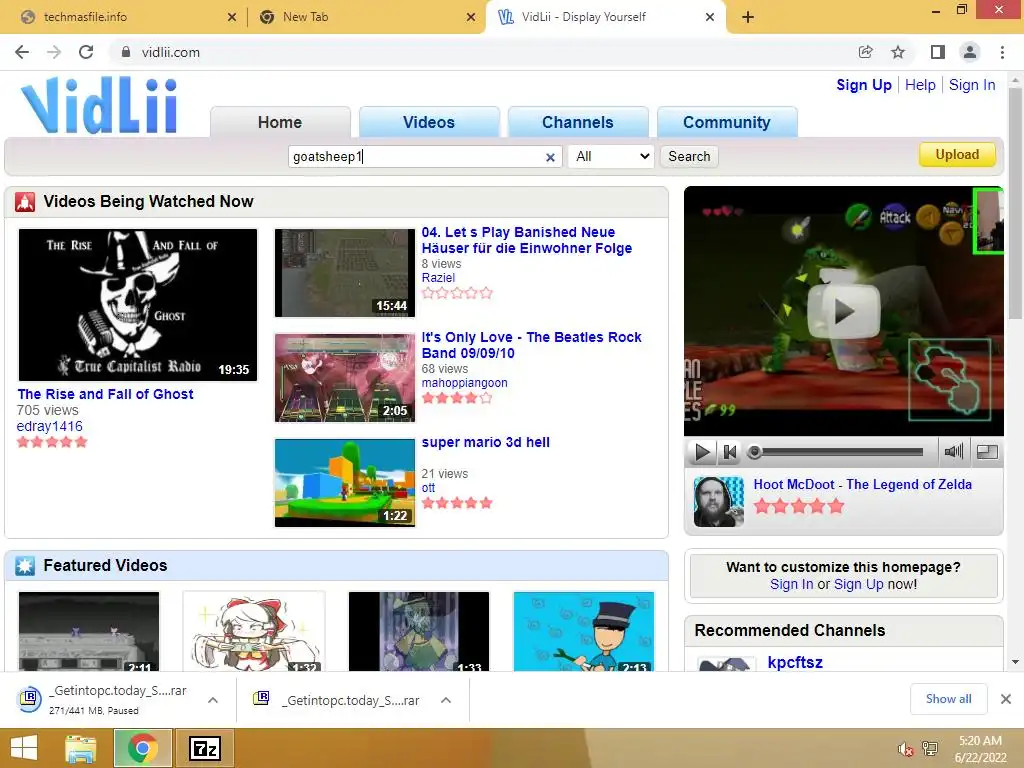Screen dimensions: 1024x768
Task: Rate Hoot McDoot video with stars
Action: (799, 506)
